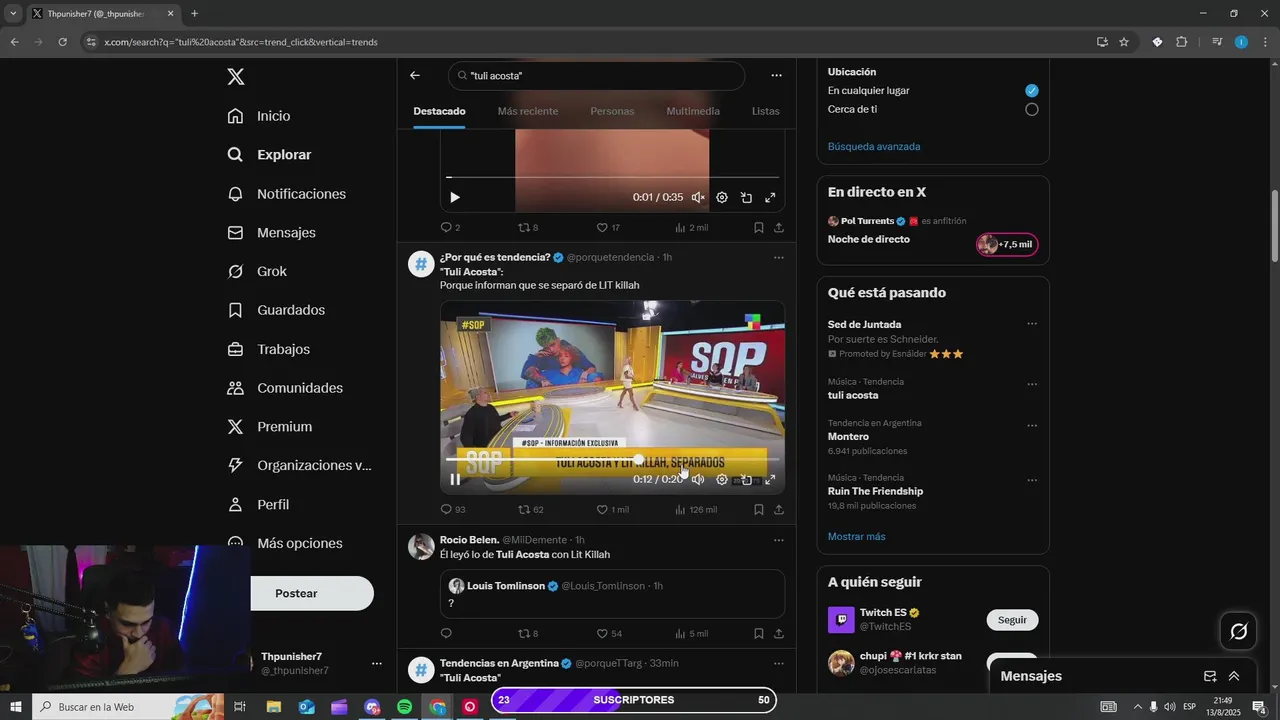1280x720 pixels.
Task: Pause the SQP video
Action: 455,479
